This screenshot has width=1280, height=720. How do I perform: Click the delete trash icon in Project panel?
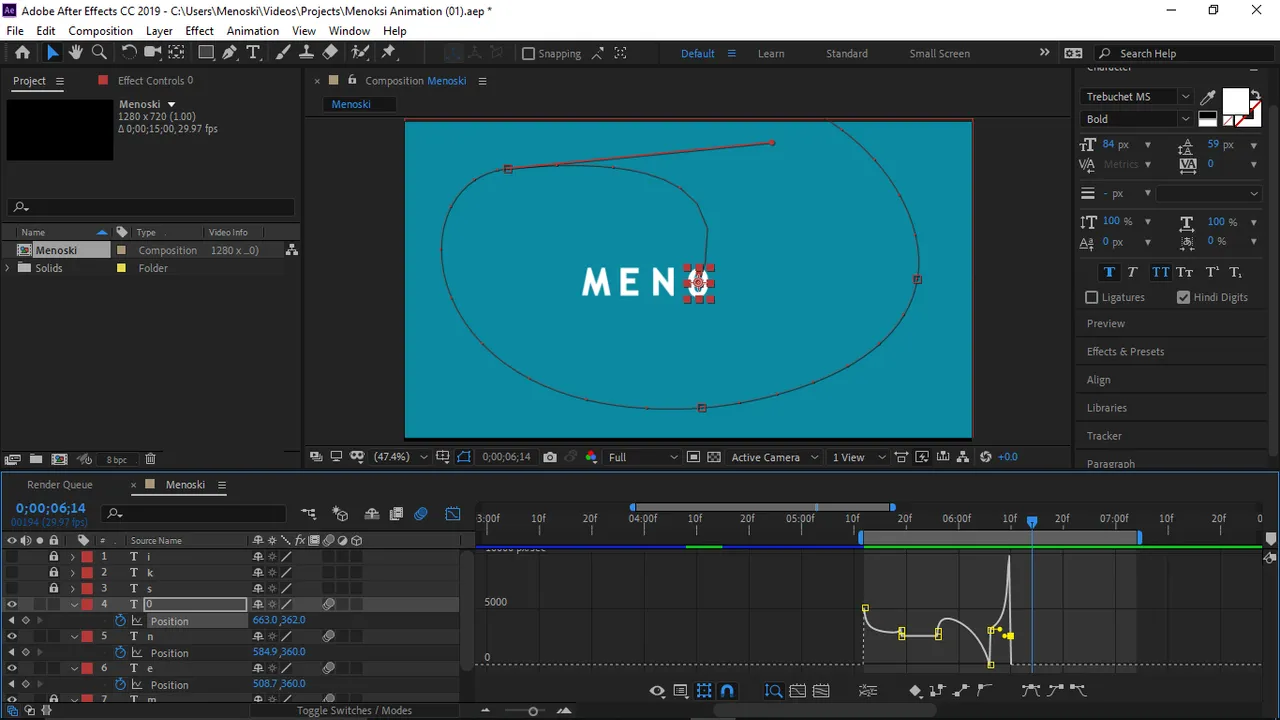coord(150,459)
